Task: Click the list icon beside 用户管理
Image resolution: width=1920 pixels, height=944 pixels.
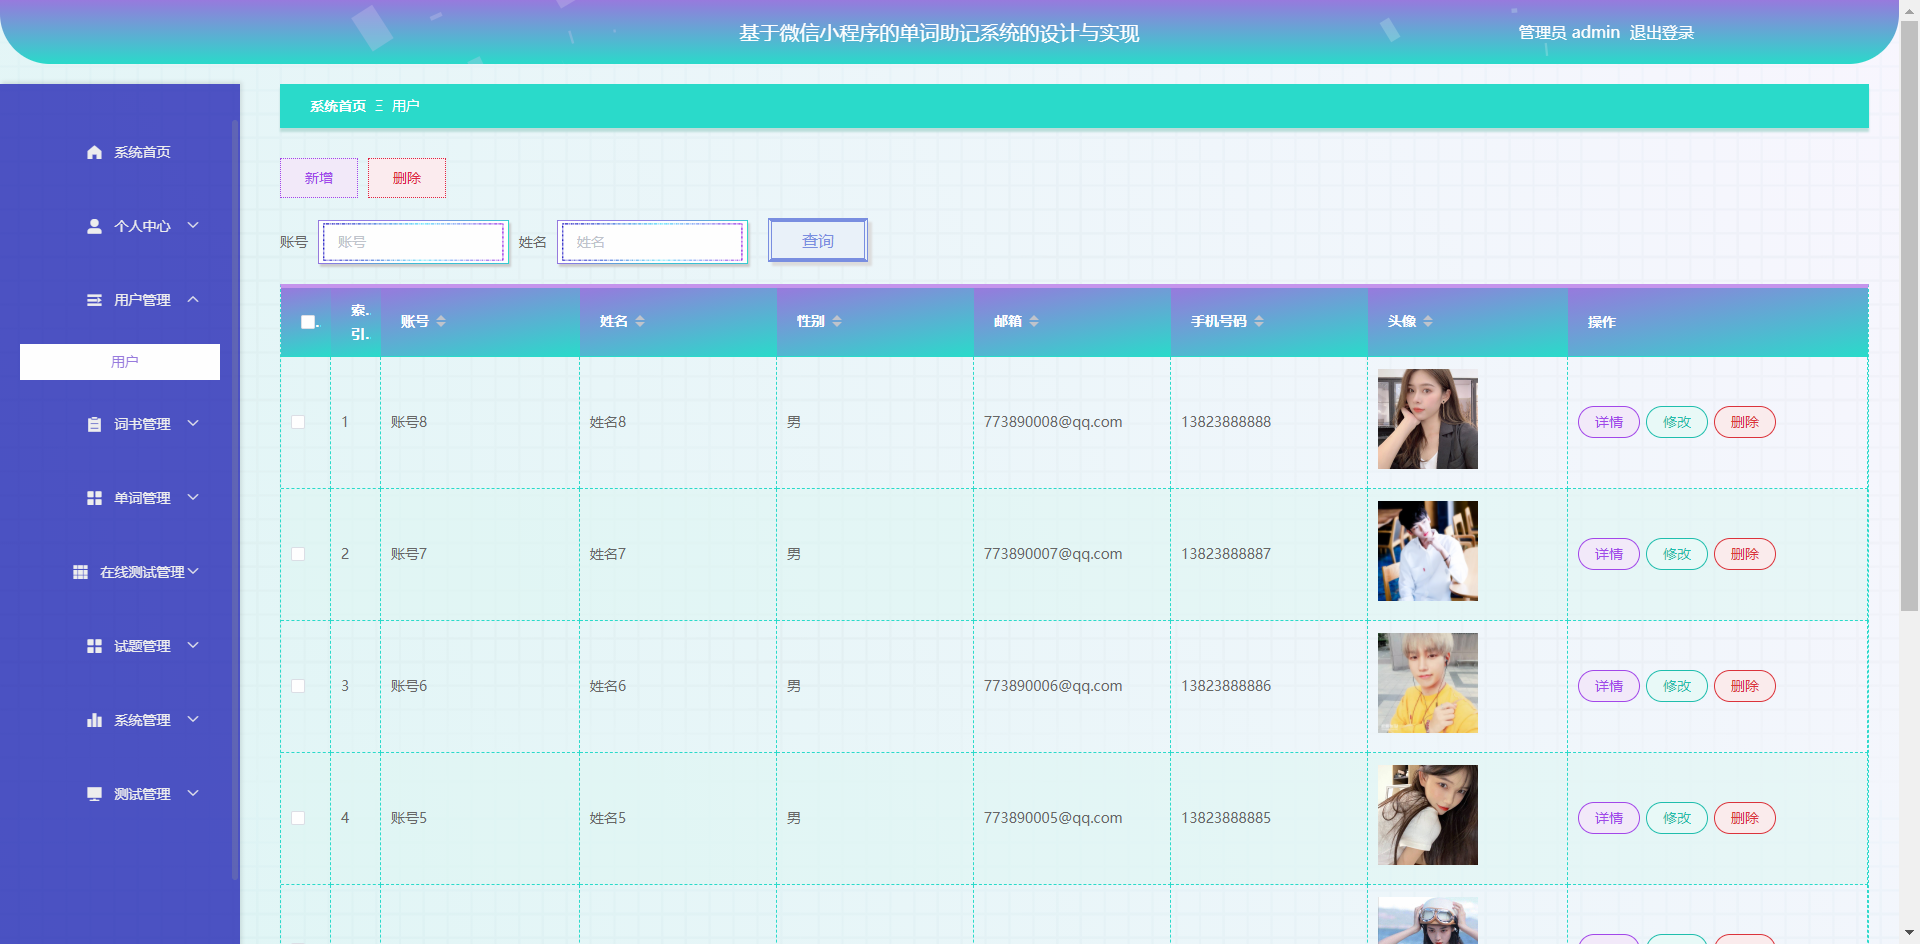Action: 94,300
